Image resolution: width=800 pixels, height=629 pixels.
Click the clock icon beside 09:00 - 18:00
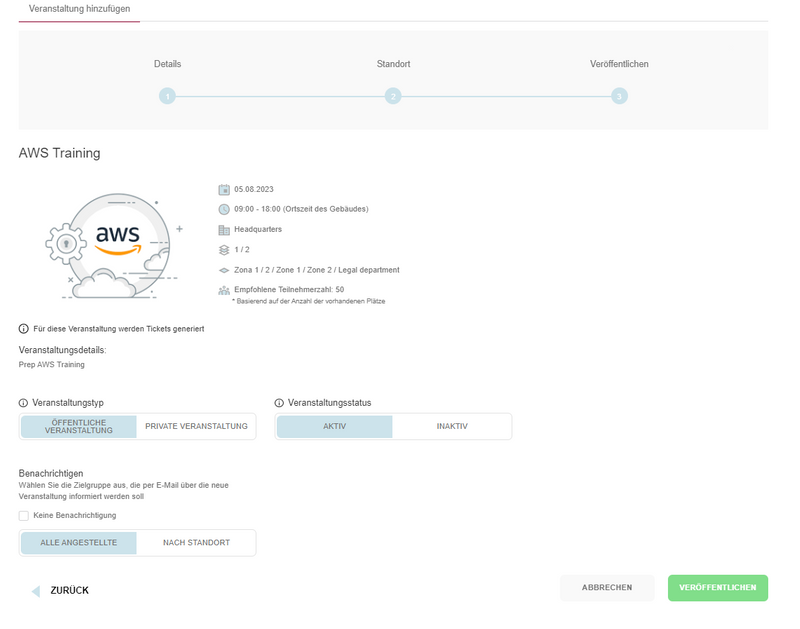[x=224, y=209]
